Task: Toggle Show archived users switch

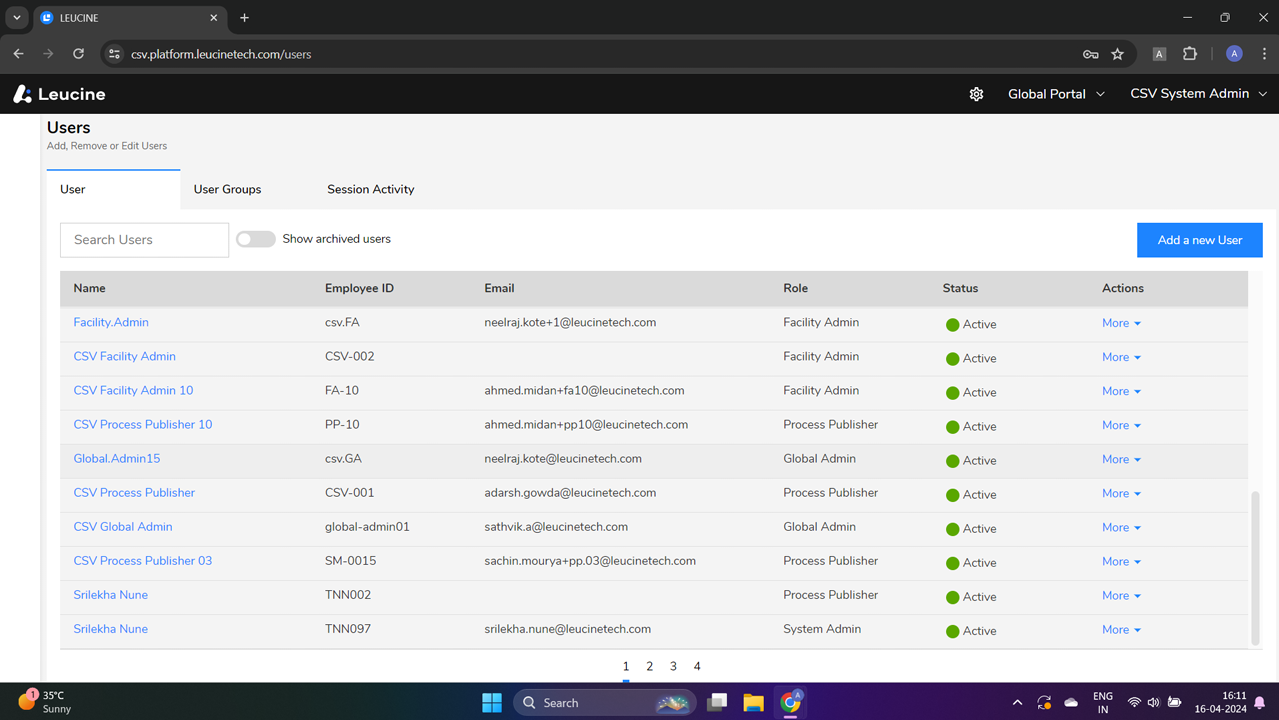Action: 255,239
